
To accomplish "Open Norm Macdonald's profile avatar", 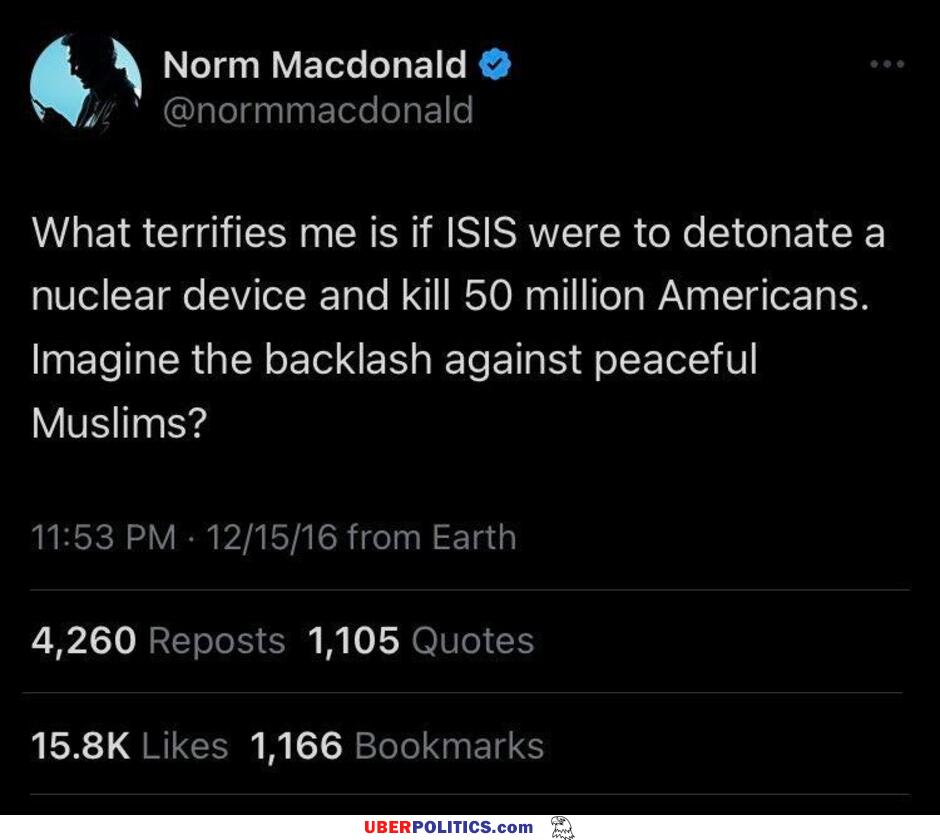I will pos(86,86).
